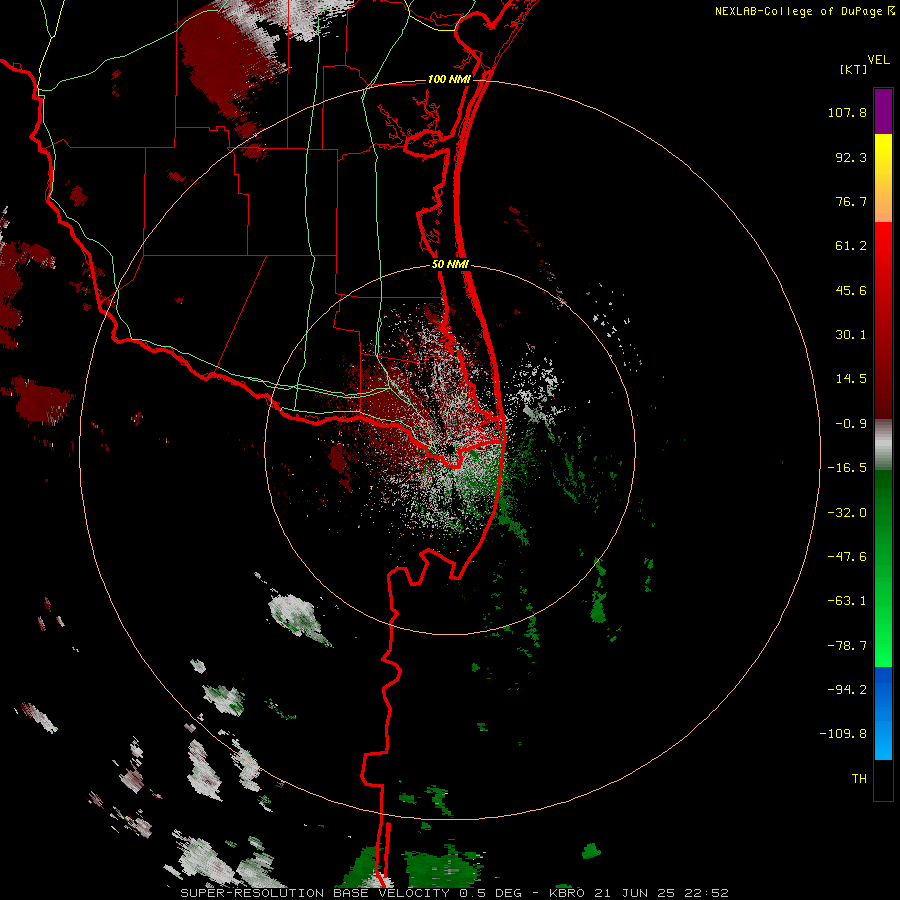This screenshot has width=900, height=900.
Task: Click the 30.1 legend value
Action: point(851,335)
